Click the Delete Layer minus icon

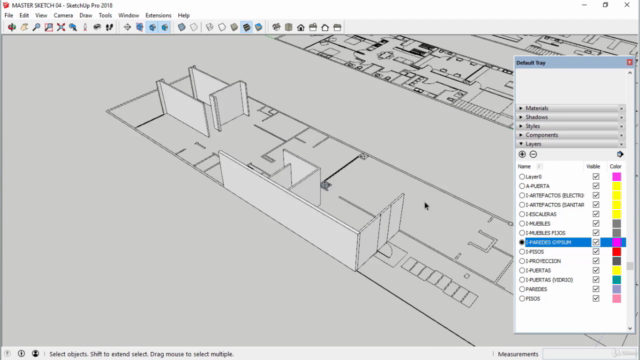point(533,154)
